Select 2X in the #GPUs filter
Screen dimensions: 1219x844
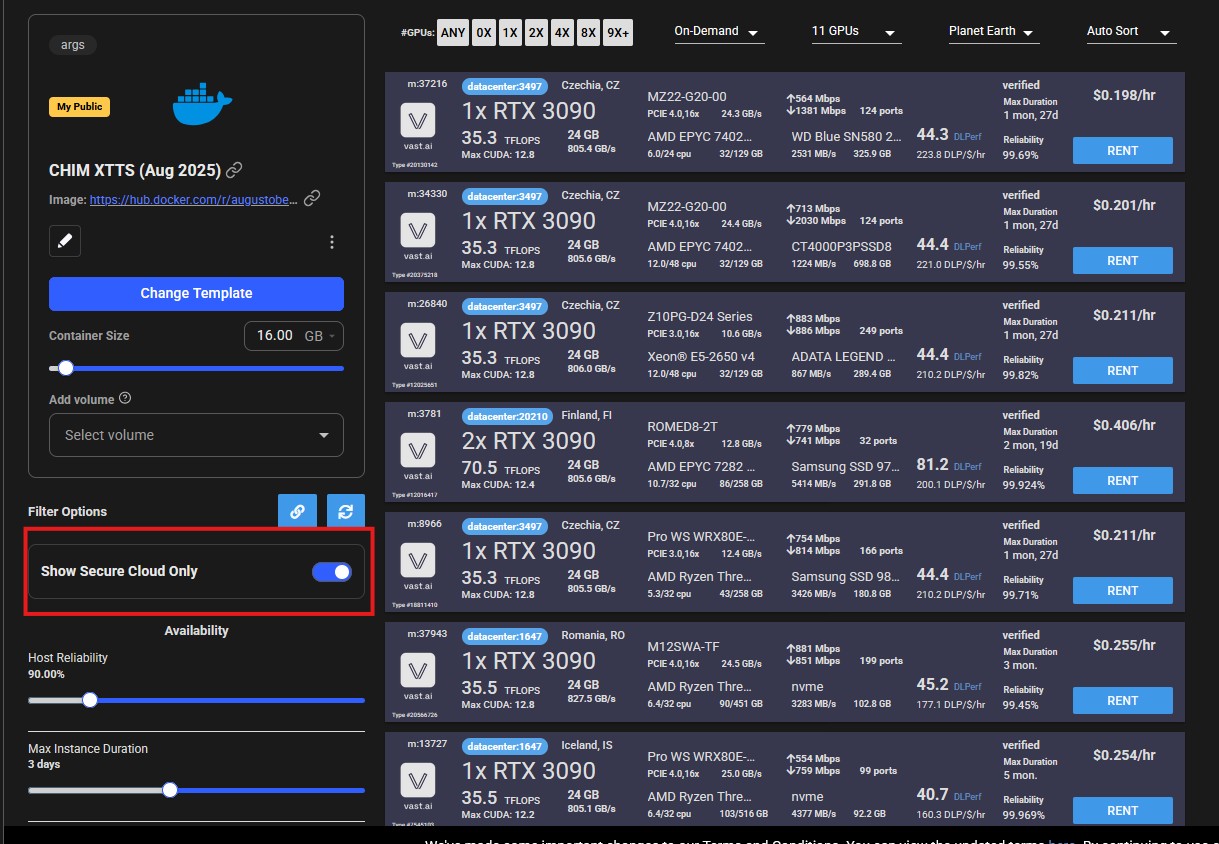(x=536, y=32)
